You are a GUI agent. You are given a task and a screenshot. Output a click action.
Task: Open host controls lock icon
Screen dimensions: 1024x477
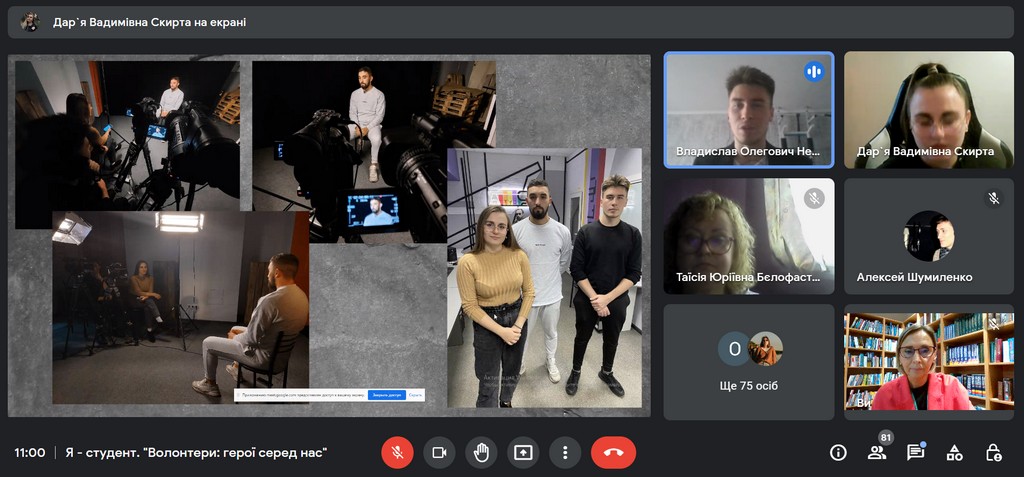click(x=993, y=453)
